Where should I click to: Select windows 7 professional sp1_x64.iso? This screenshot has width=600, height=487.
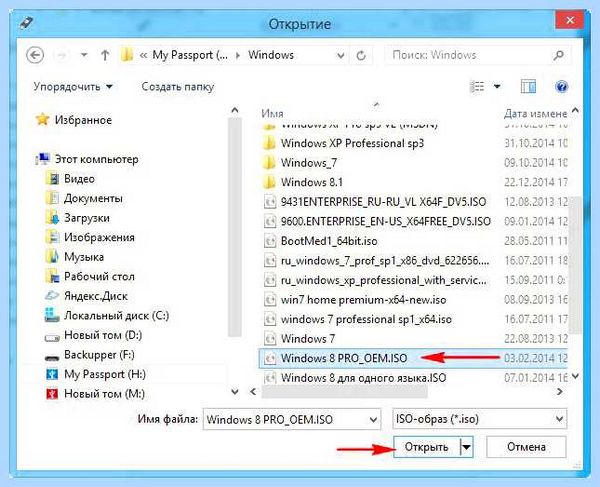pos(366,319)
